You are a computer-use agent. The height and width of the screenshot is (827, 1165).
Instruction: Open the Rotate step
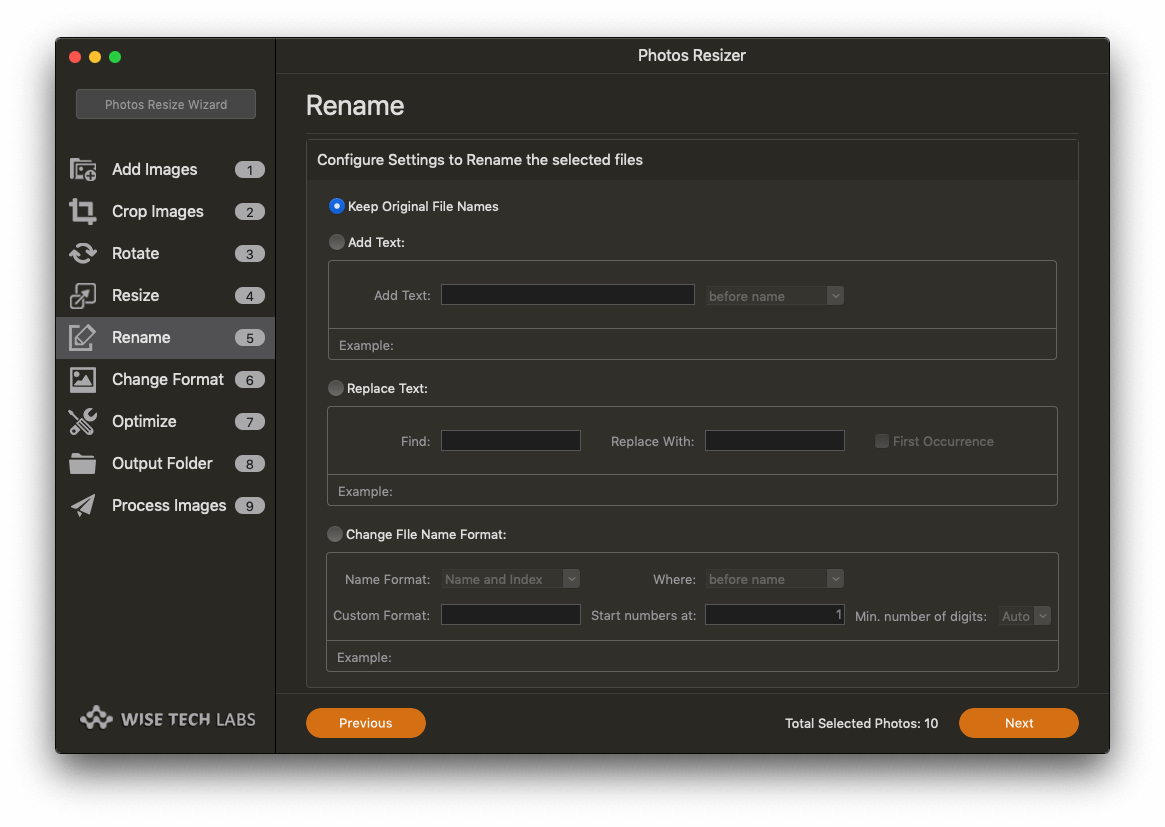click(135, 253)
